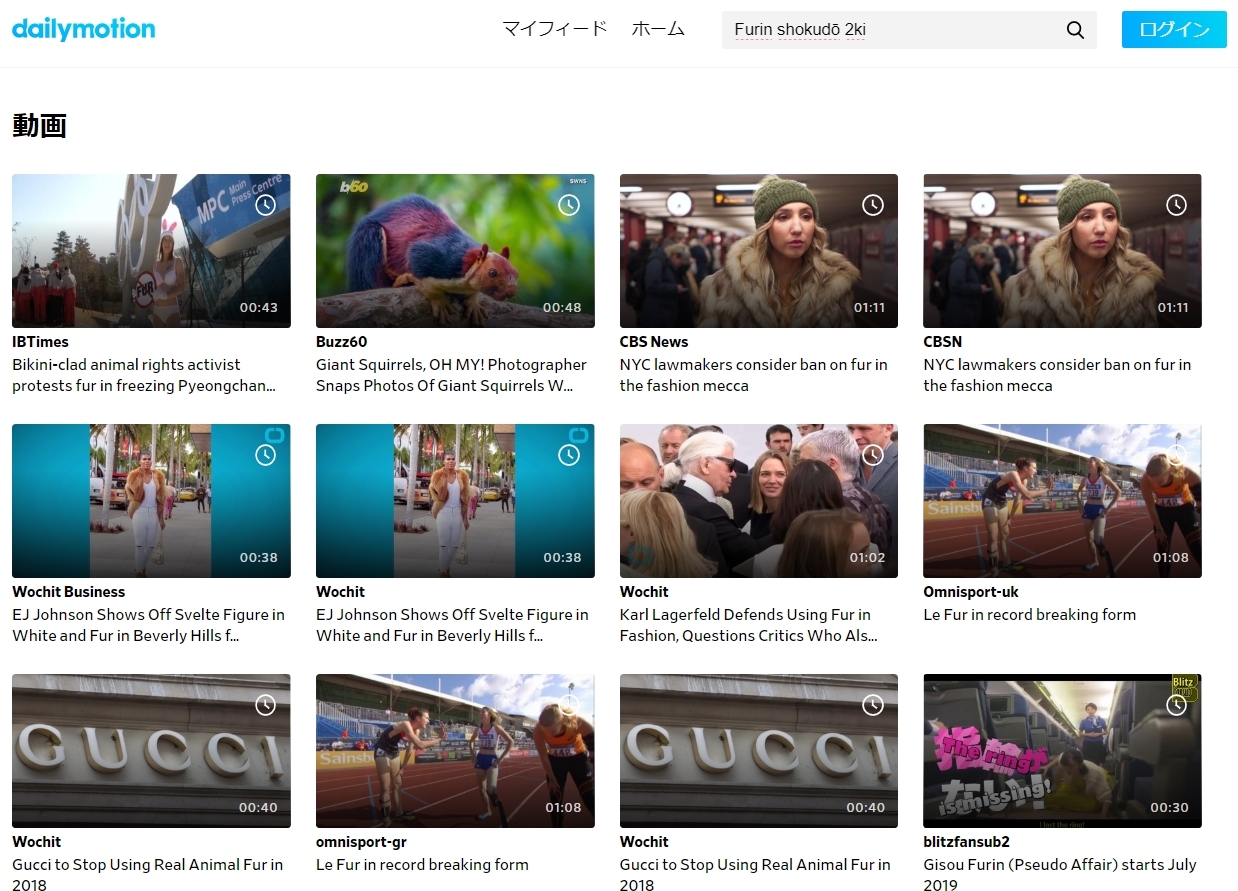
Task: Add IBTimes bikini activist video to watch later
Action: pyautogui.click(x=265, y=205)
